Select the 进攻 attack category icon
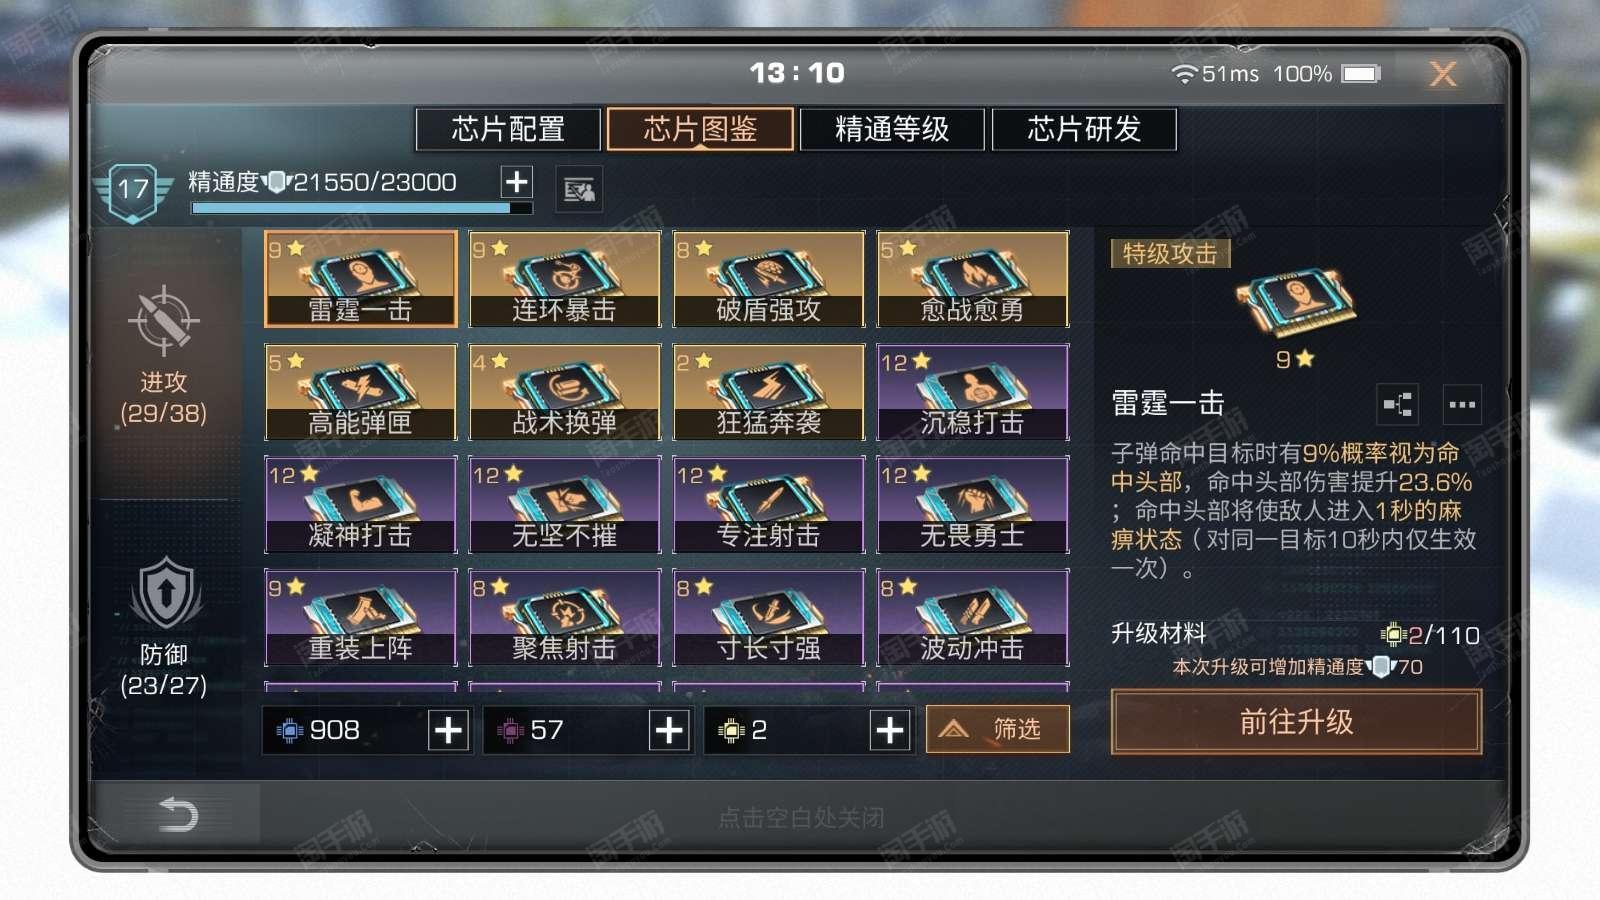 (163, 321)
